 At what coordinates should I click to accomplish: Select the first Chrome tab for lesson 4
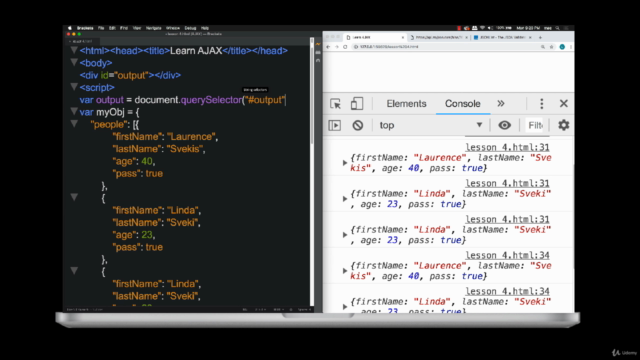[x=374, y=37]
